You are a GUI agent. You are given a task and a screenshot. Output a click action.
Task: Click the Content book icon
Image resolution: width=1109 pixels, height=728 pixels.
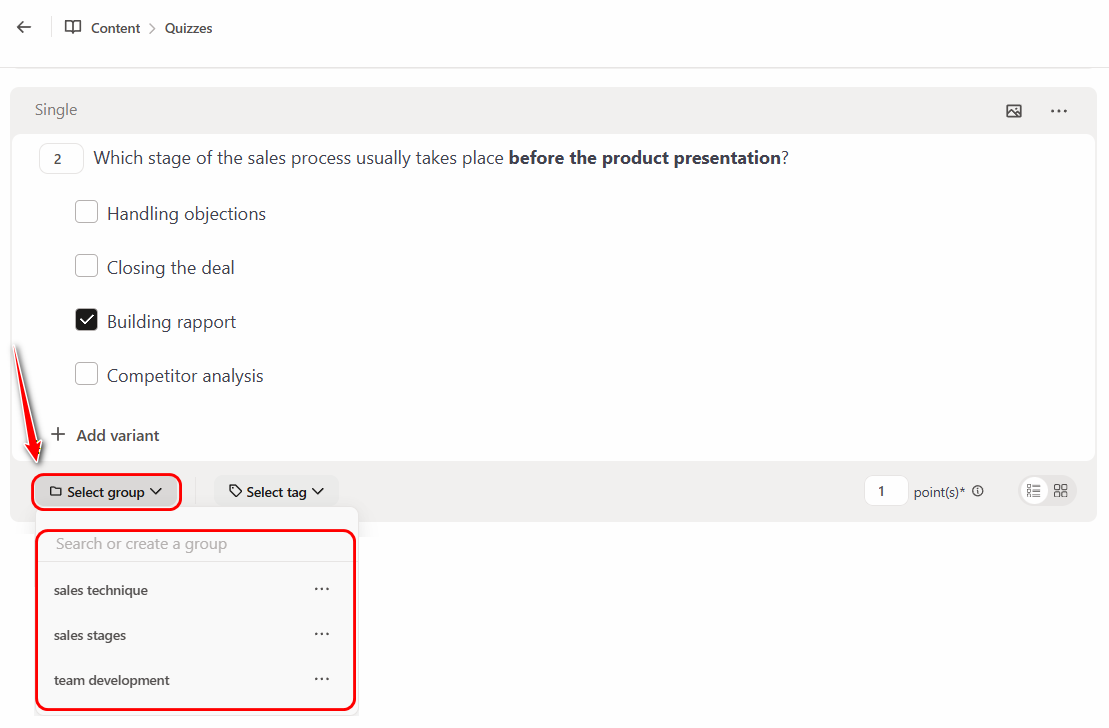point(73,28)
